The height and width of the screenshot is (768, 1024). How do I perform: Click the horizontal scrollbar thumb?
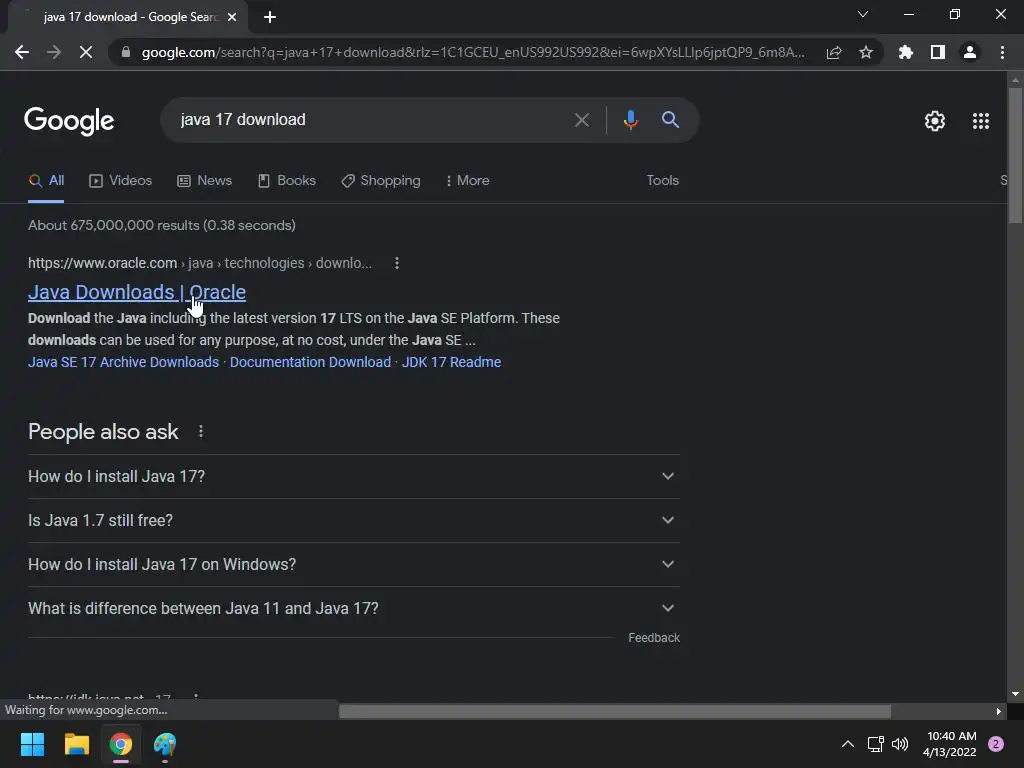coord(615,711)
